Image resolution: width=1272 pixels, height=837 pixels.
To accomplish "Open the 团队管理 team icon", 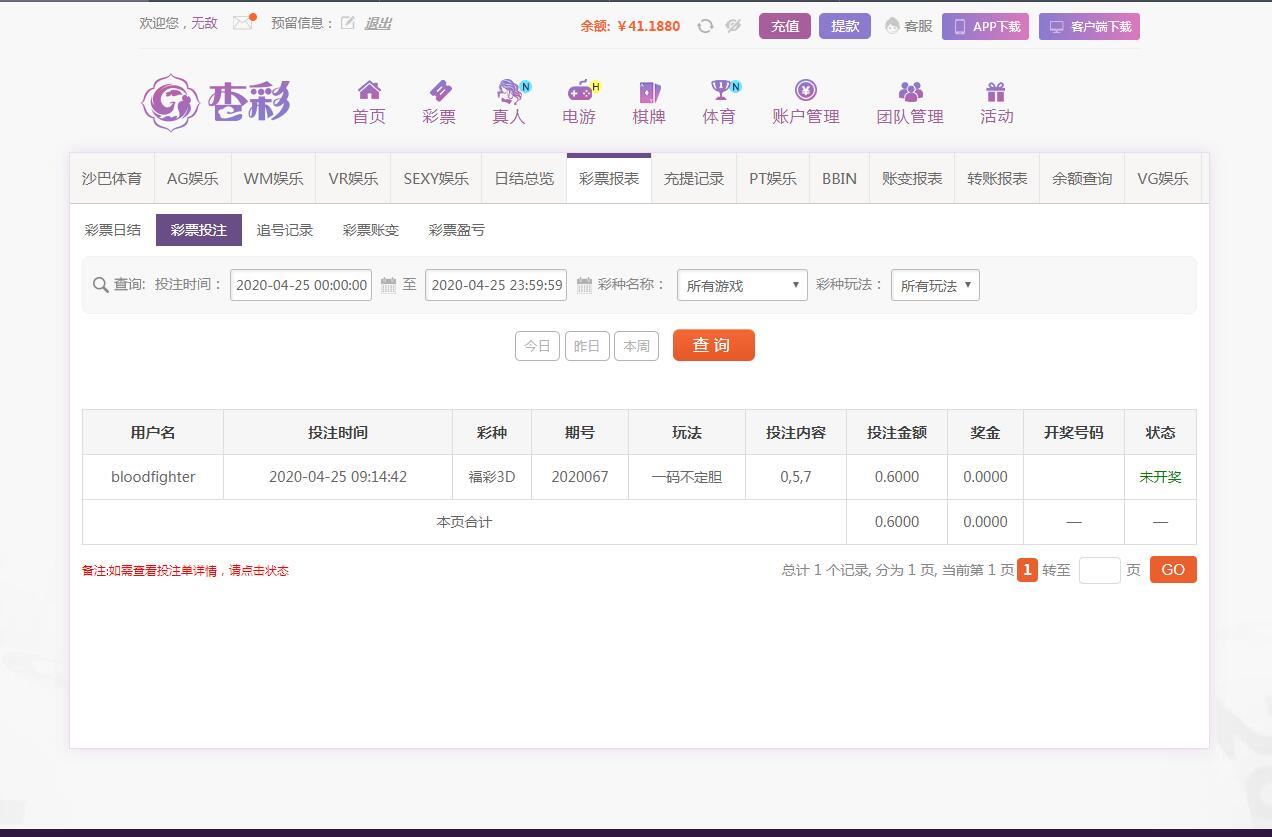I will (x=910, y=92).
